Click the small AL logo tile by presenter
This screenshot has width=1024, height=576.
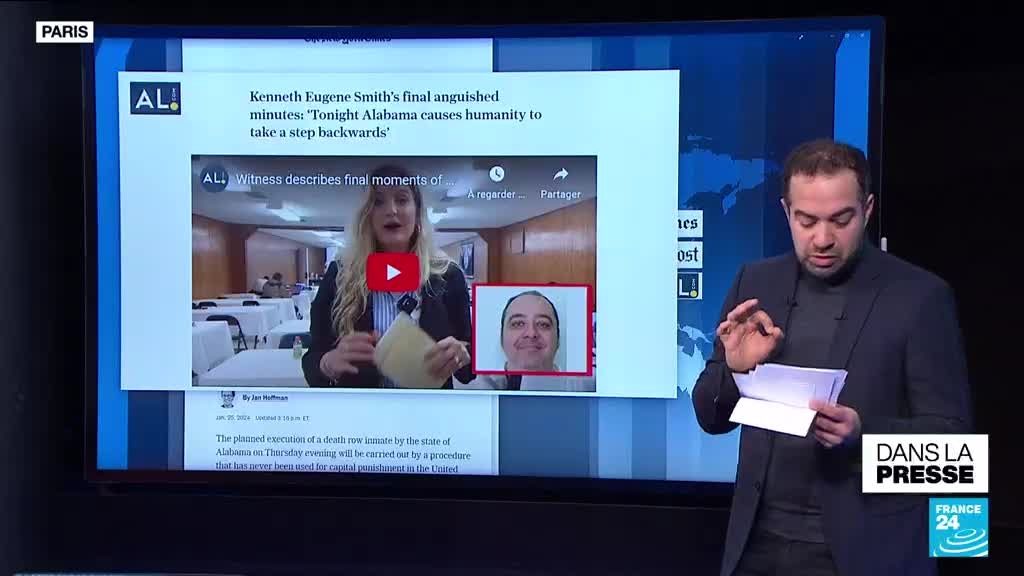tap(690, 286)
